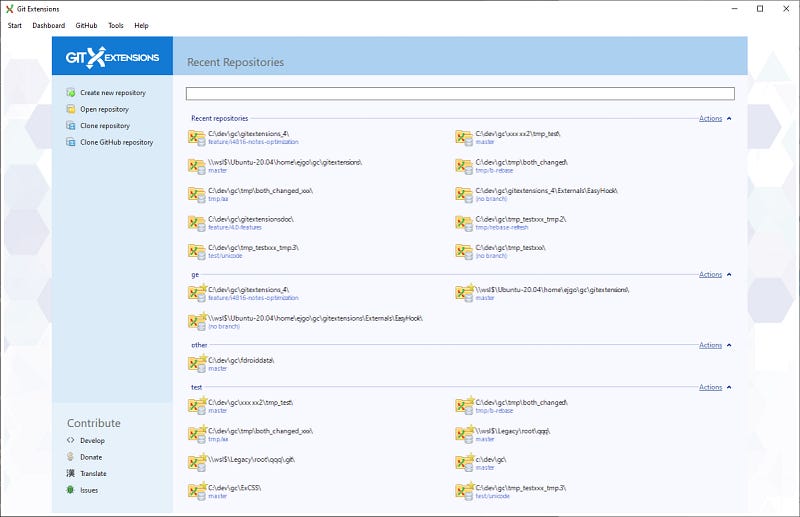Click starred icon for C:\dev\gc\fdroiddata
This screenshot has width=800, height=517.
[197, 364]
